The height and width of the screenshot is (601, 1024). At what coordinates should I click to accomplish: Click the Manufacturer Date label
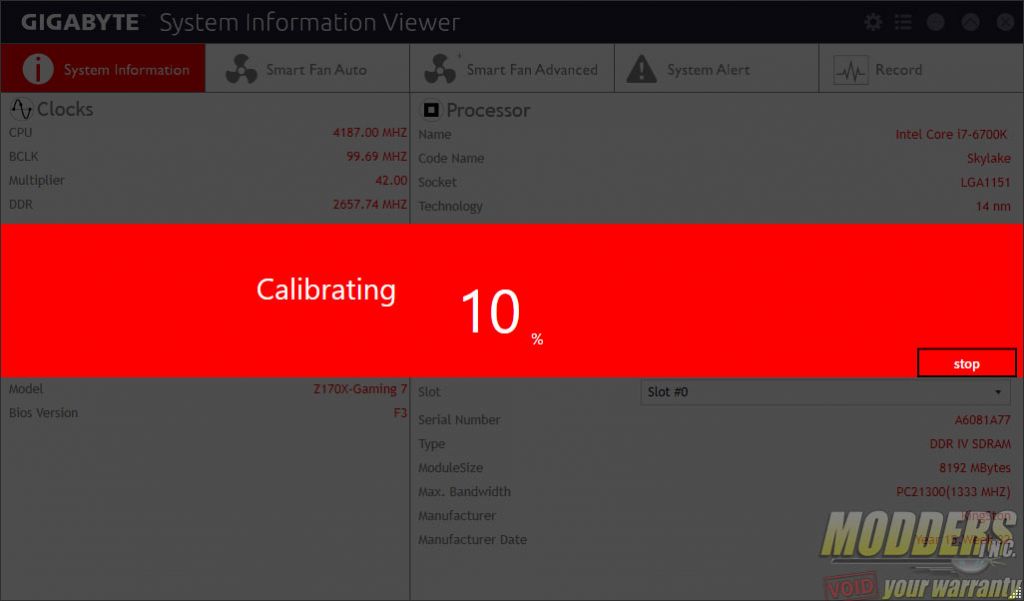(472, 540)
